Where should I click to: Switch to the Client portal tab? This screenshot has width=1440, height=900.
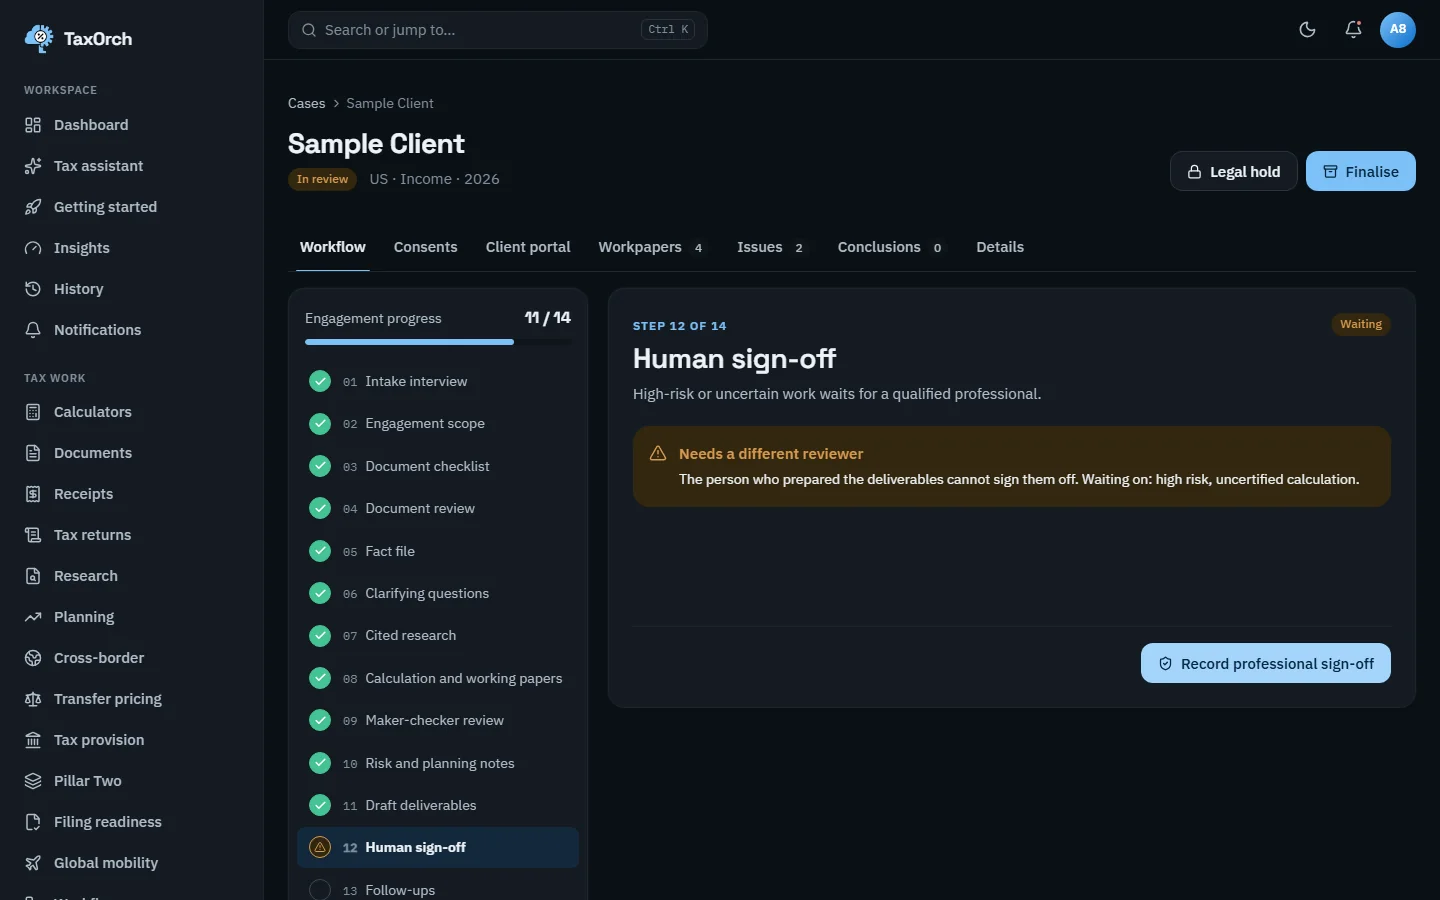[528, 247]
